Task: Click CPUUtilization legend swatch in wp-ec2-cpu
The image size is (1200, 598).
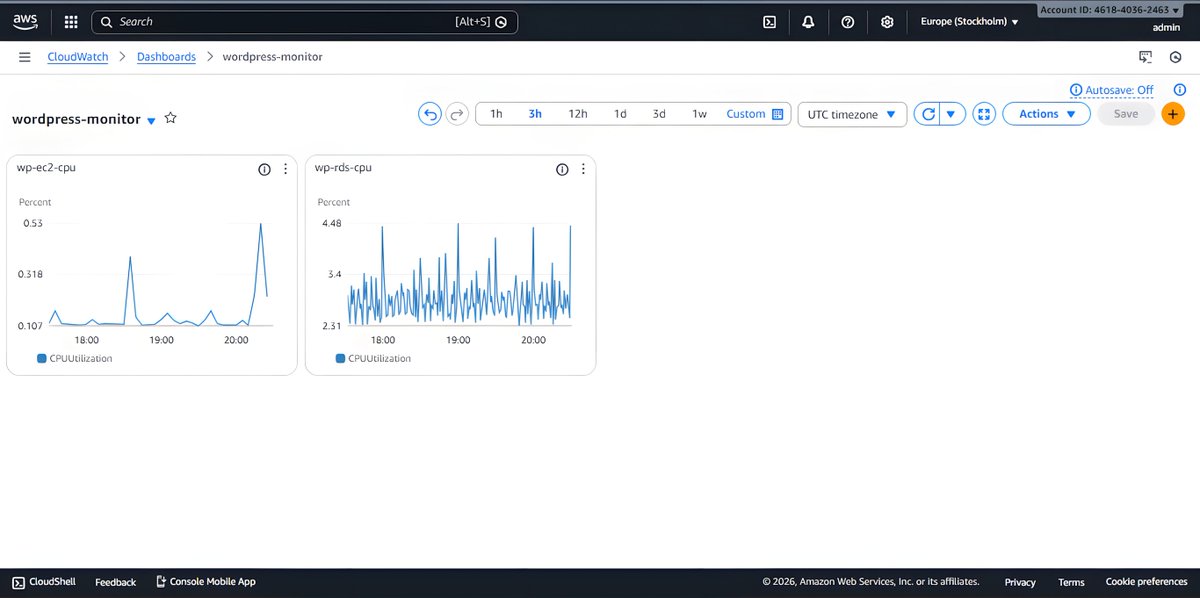Action: [x=41, y=358]
